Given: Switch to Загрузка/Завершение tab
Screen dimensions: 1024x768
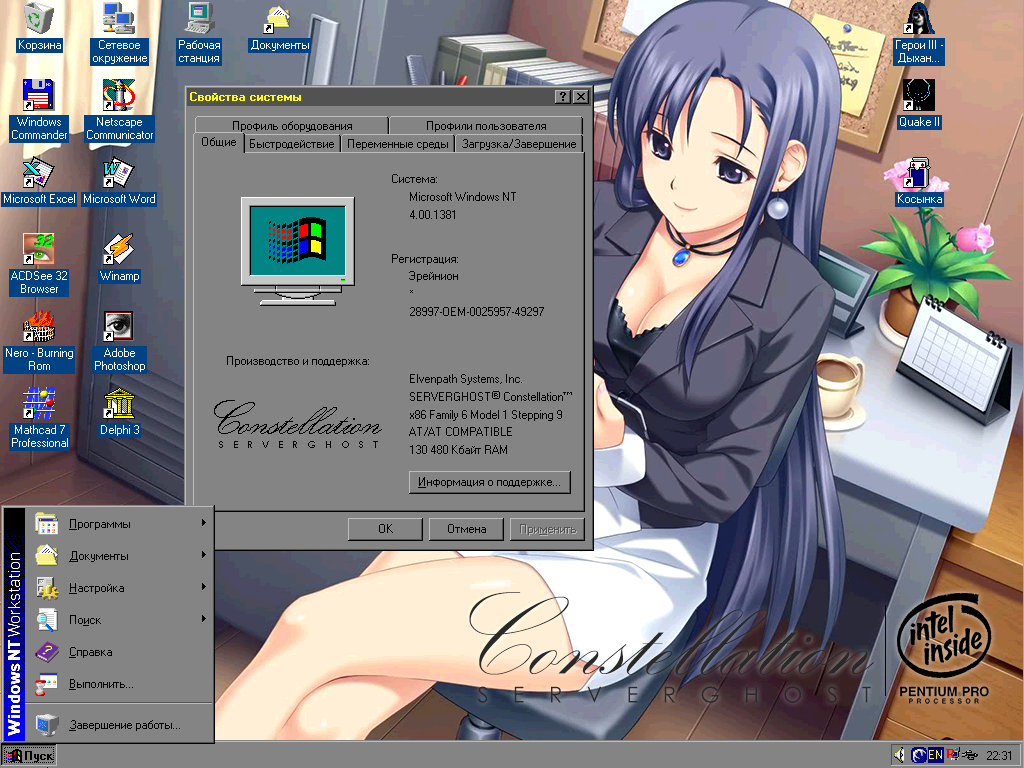Looking at the screenshot, I should tap(519, 144).
